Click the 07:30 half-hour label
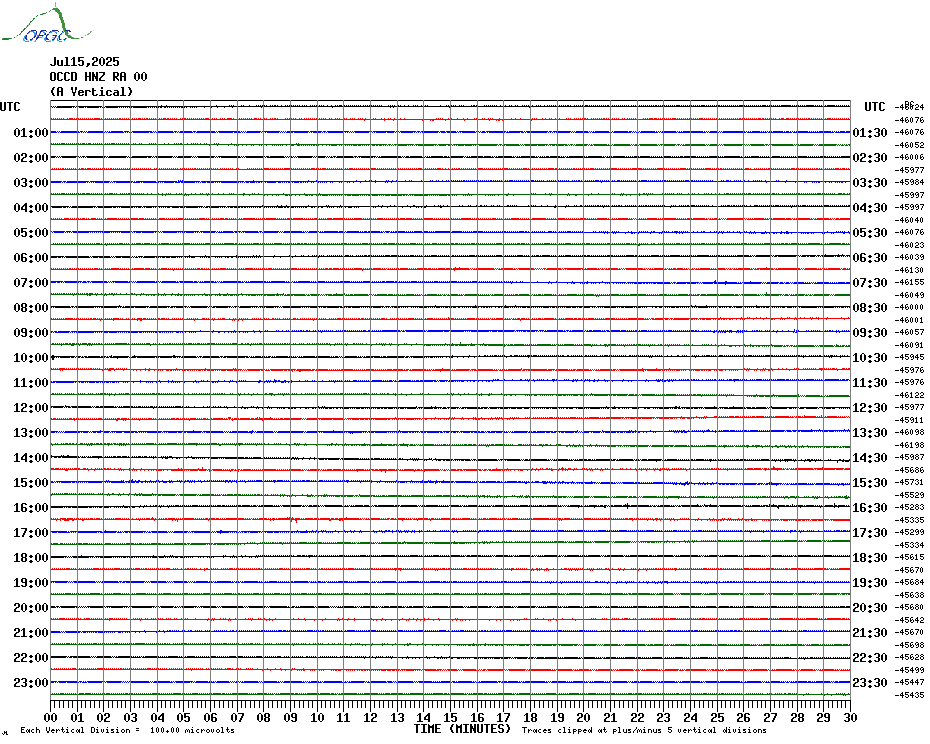Viewport: 930px width, 744px height. click(x=870, y=282)
